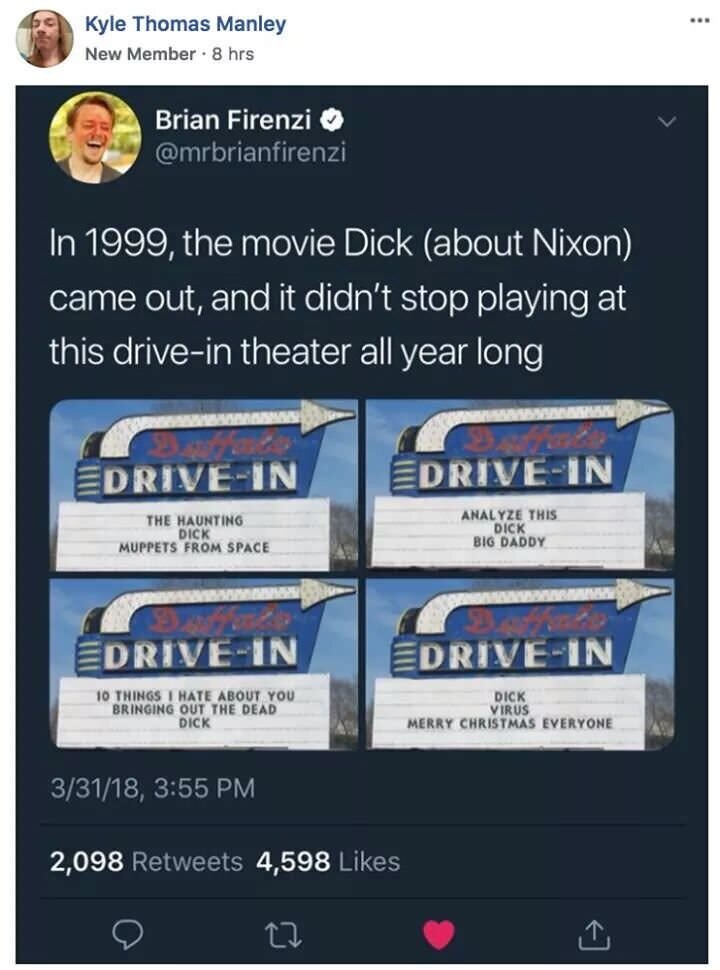
Task: Expand the tweet chevron dropdown arrow
Action: pyautogui.click(x=667, y=121)
